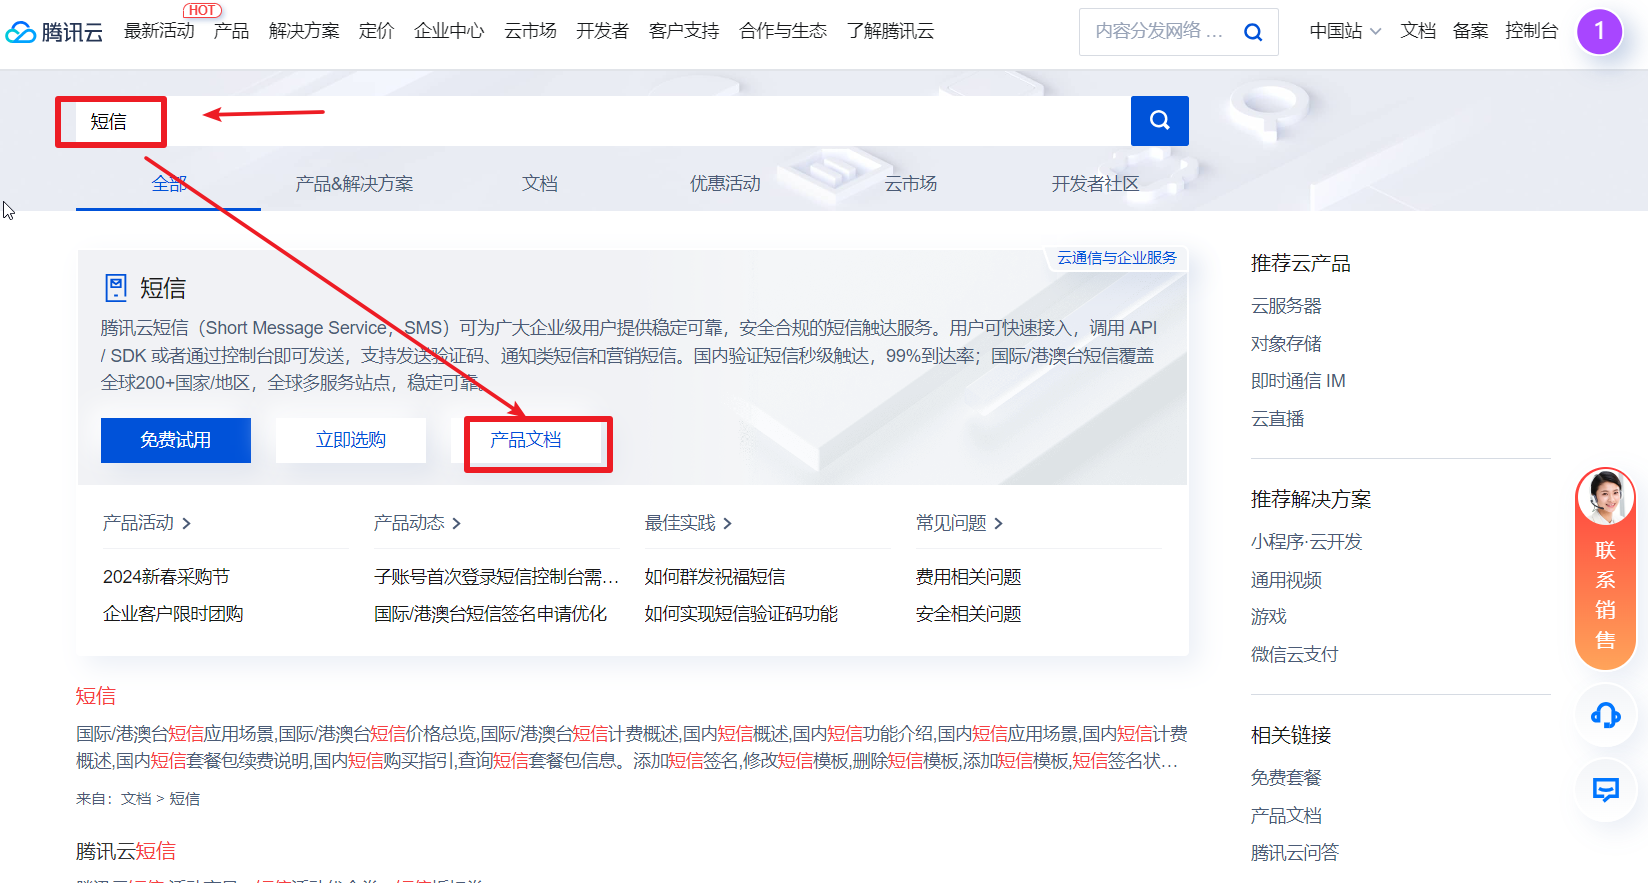The width and height of the screenshot is (1648, 883).
Task: Switch to the 产品&解决方案 tab
Action: coord(354,183)
